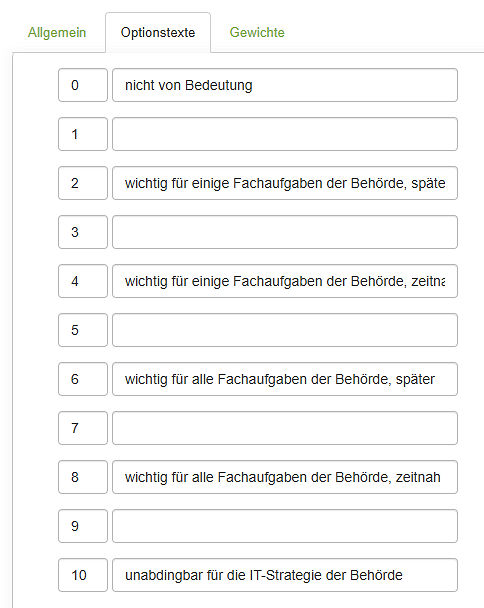The image size is (484, 608).
Task: Select the Optionstexte tab
Action: (x=158, y=33)
